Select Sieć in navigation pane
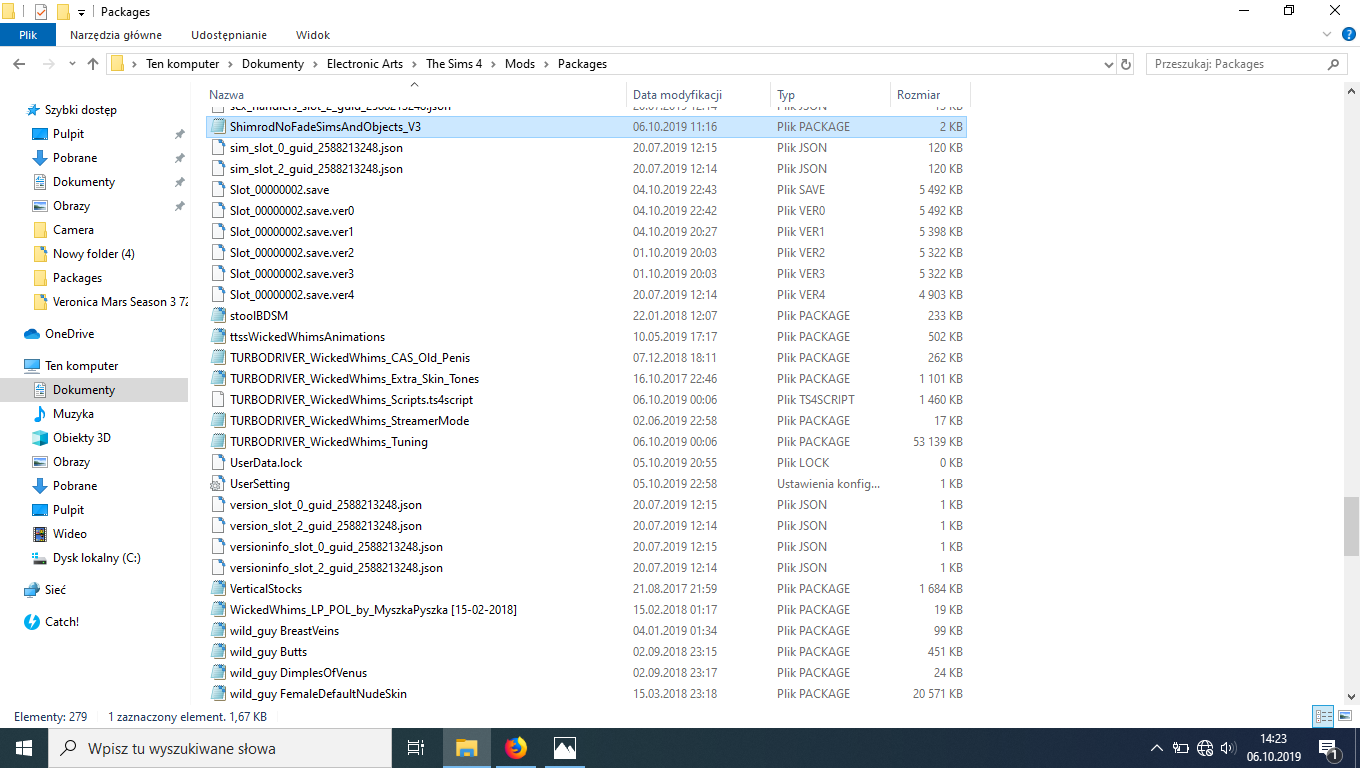This screenshot has height=768, width=1360. 55,590
